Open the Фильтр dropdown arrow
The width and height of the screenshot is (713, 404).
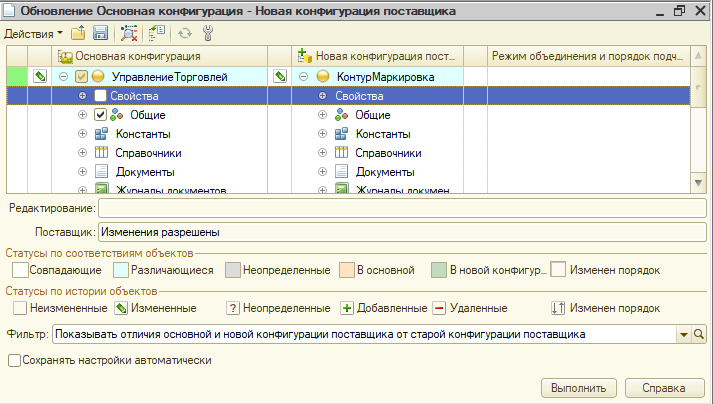(683, 334)
